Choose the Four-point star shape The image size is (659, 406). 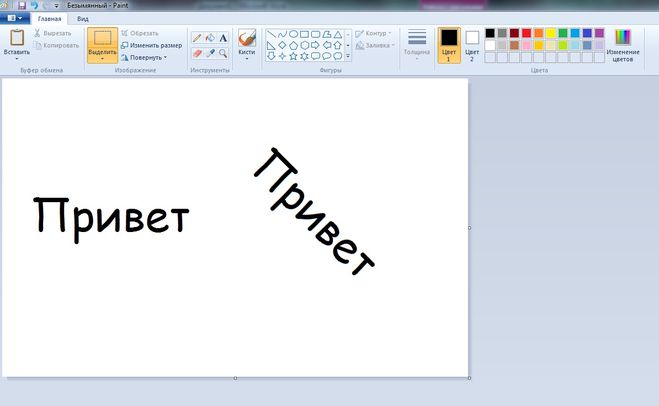click(x=282, y=56)
